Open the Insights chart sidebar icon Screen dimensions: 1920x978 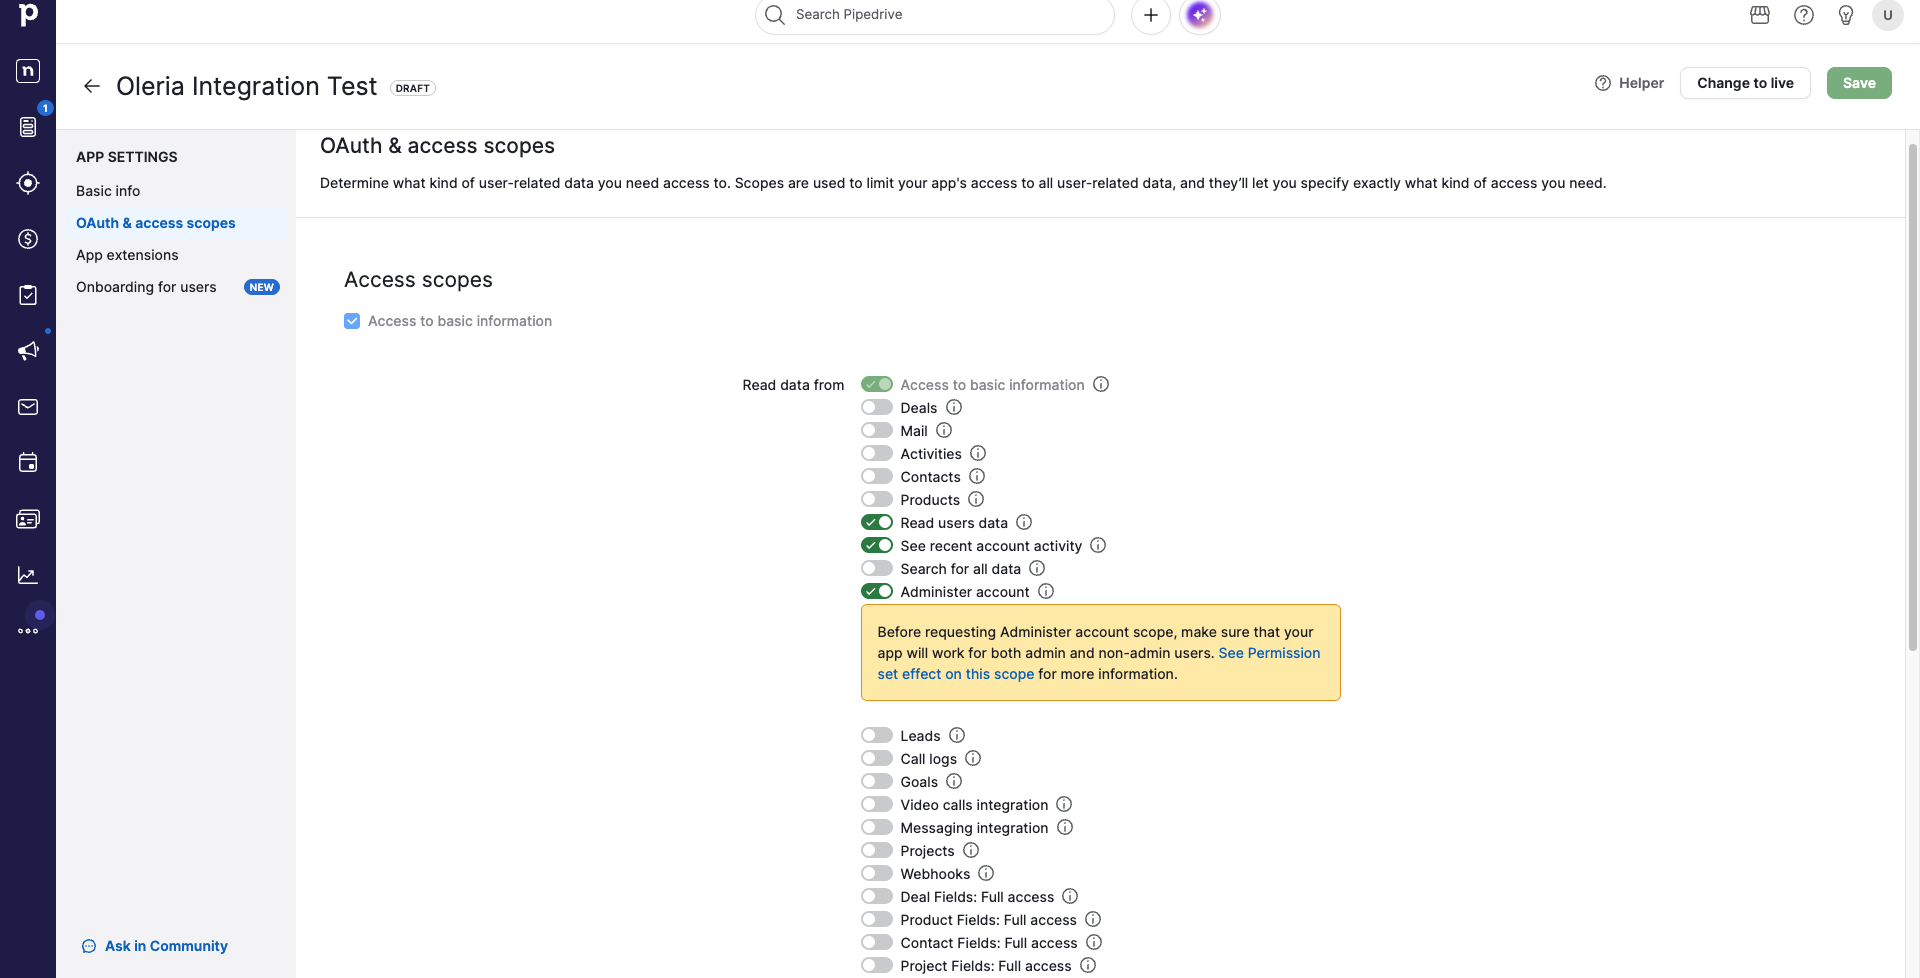click(x=28, y=575)
